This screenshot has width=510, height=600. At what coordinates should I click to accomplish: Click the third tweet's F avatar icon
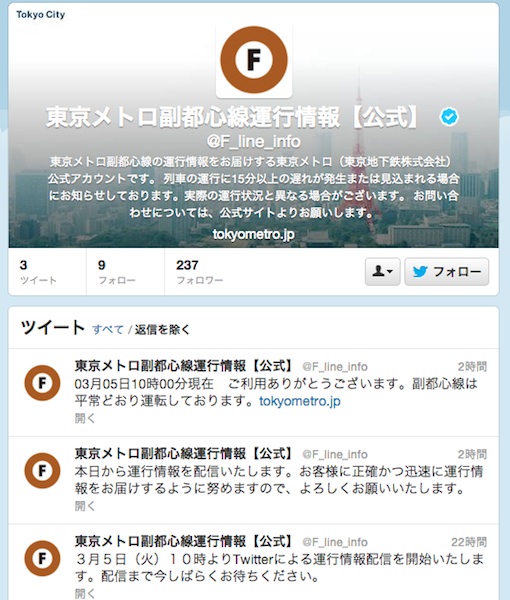point(42,558)
